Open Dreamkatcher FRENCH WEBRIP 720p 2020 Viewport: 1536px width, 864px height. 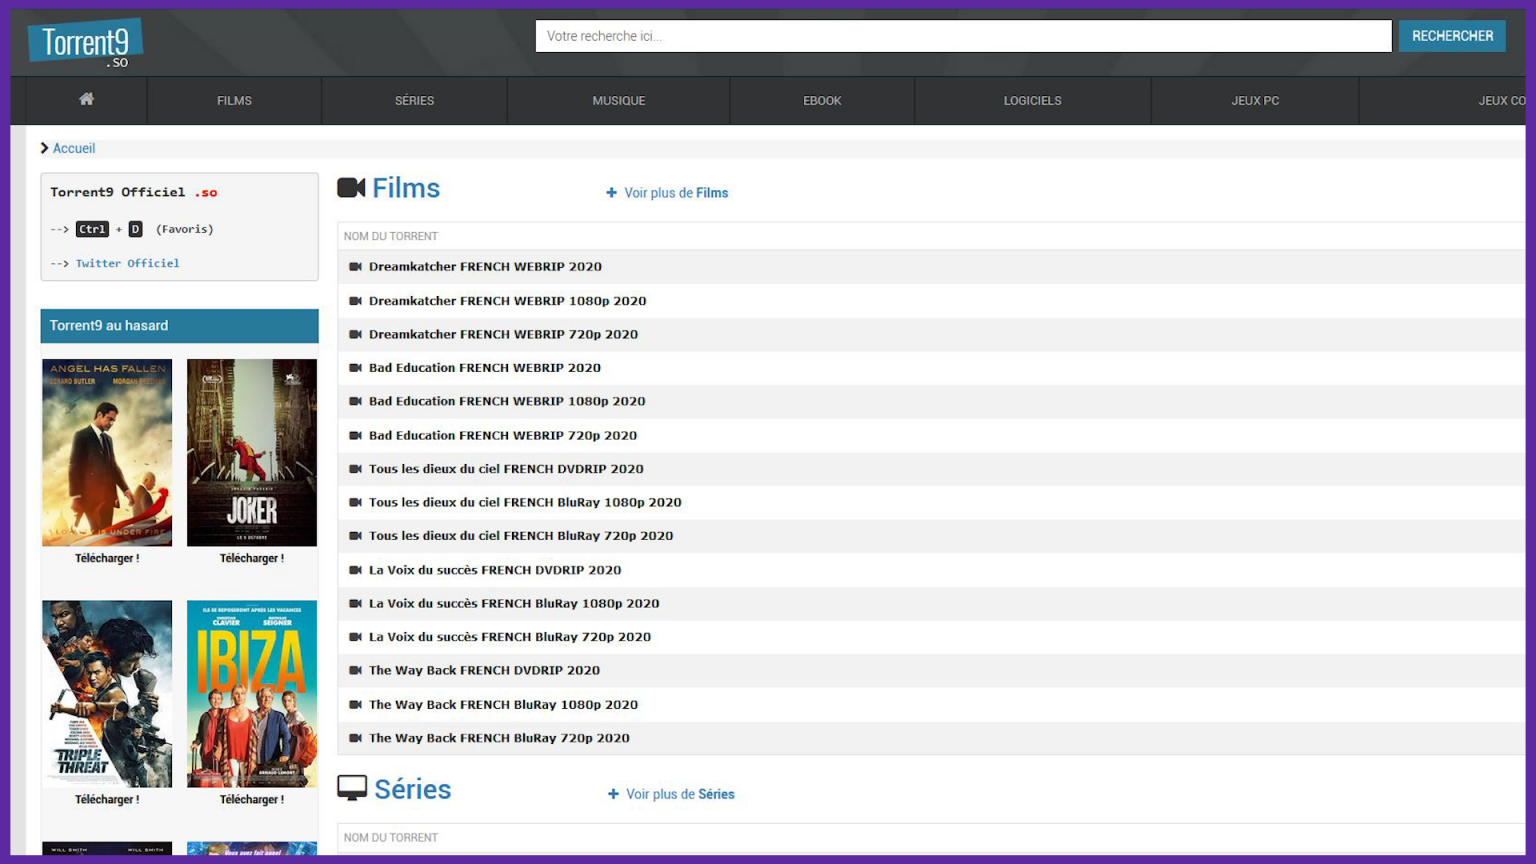click(503, 334)
